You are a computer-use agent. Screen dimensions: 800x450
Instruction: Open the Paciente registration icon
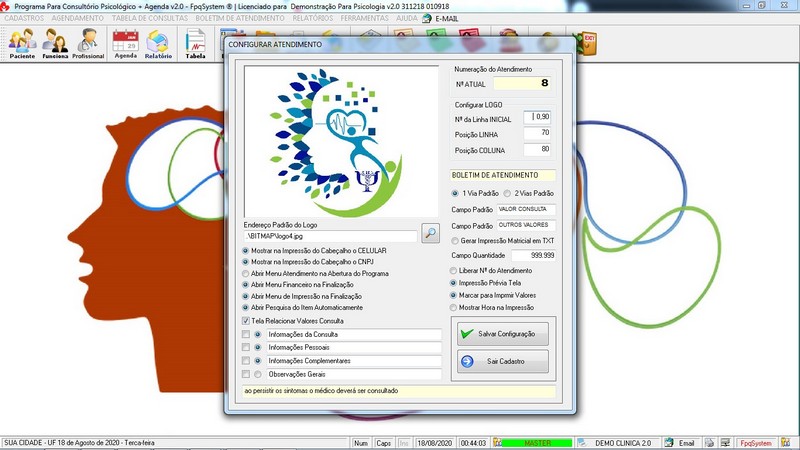click(22, 44)
